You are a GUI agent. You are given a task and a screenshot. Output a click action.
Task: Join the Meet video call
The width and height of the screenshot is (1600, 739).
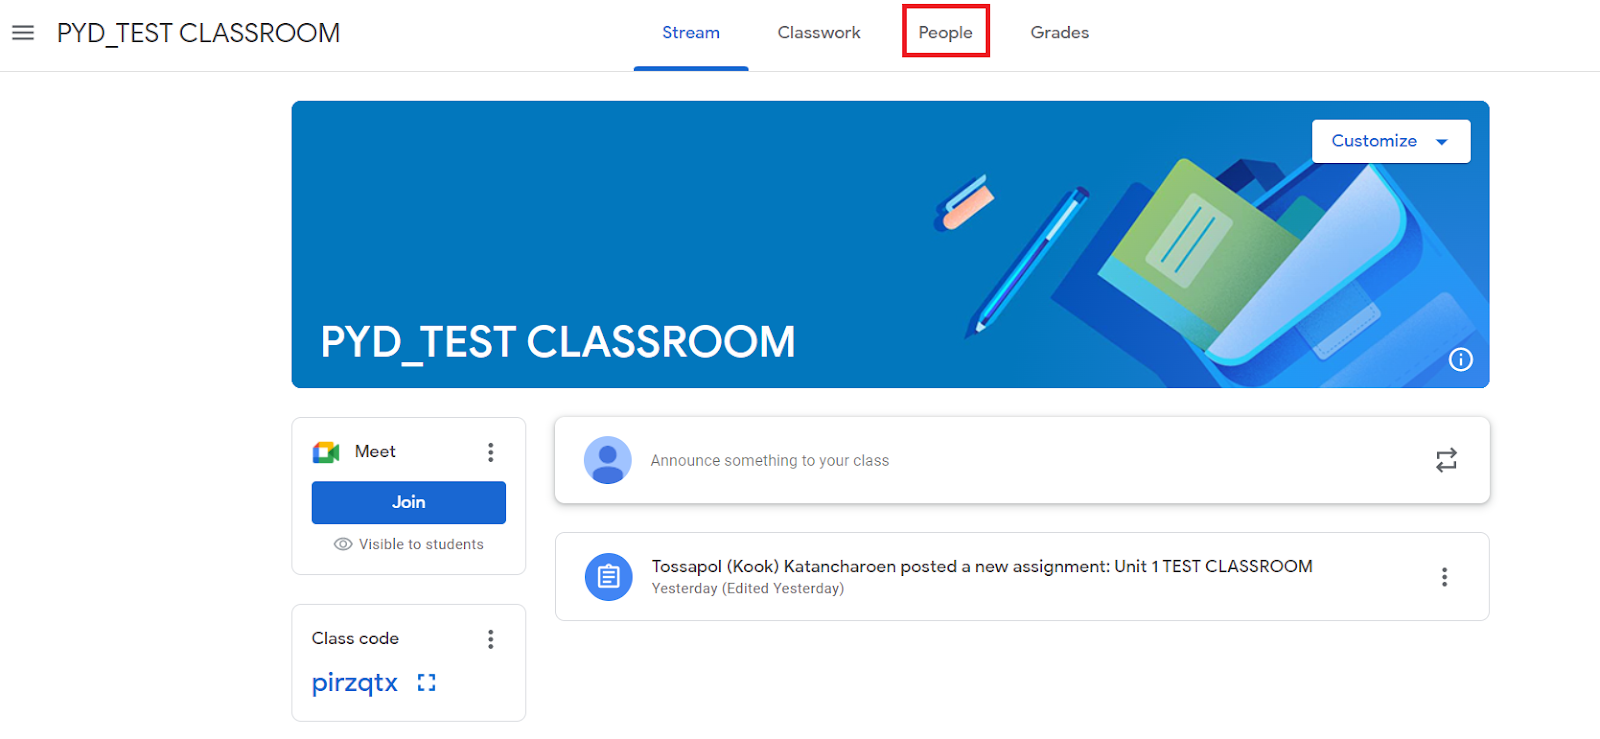coord(409,502)
